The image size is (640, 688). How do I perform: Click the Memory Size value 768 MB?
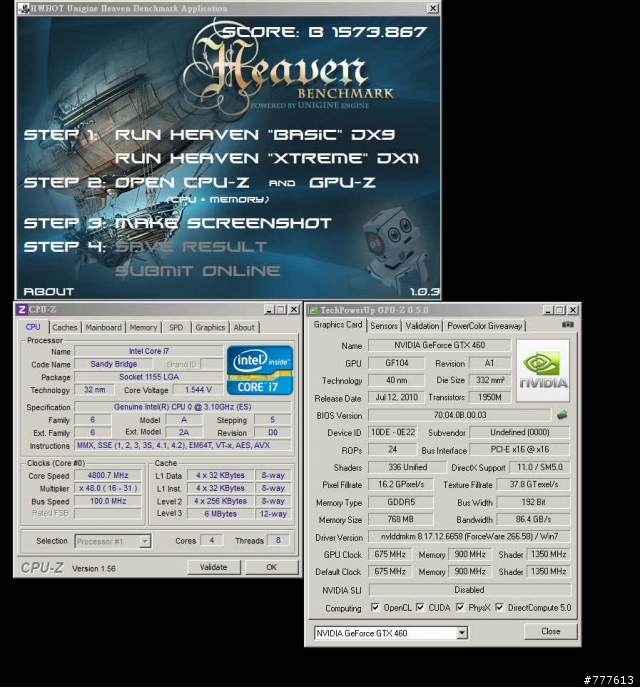pos(400,519)
